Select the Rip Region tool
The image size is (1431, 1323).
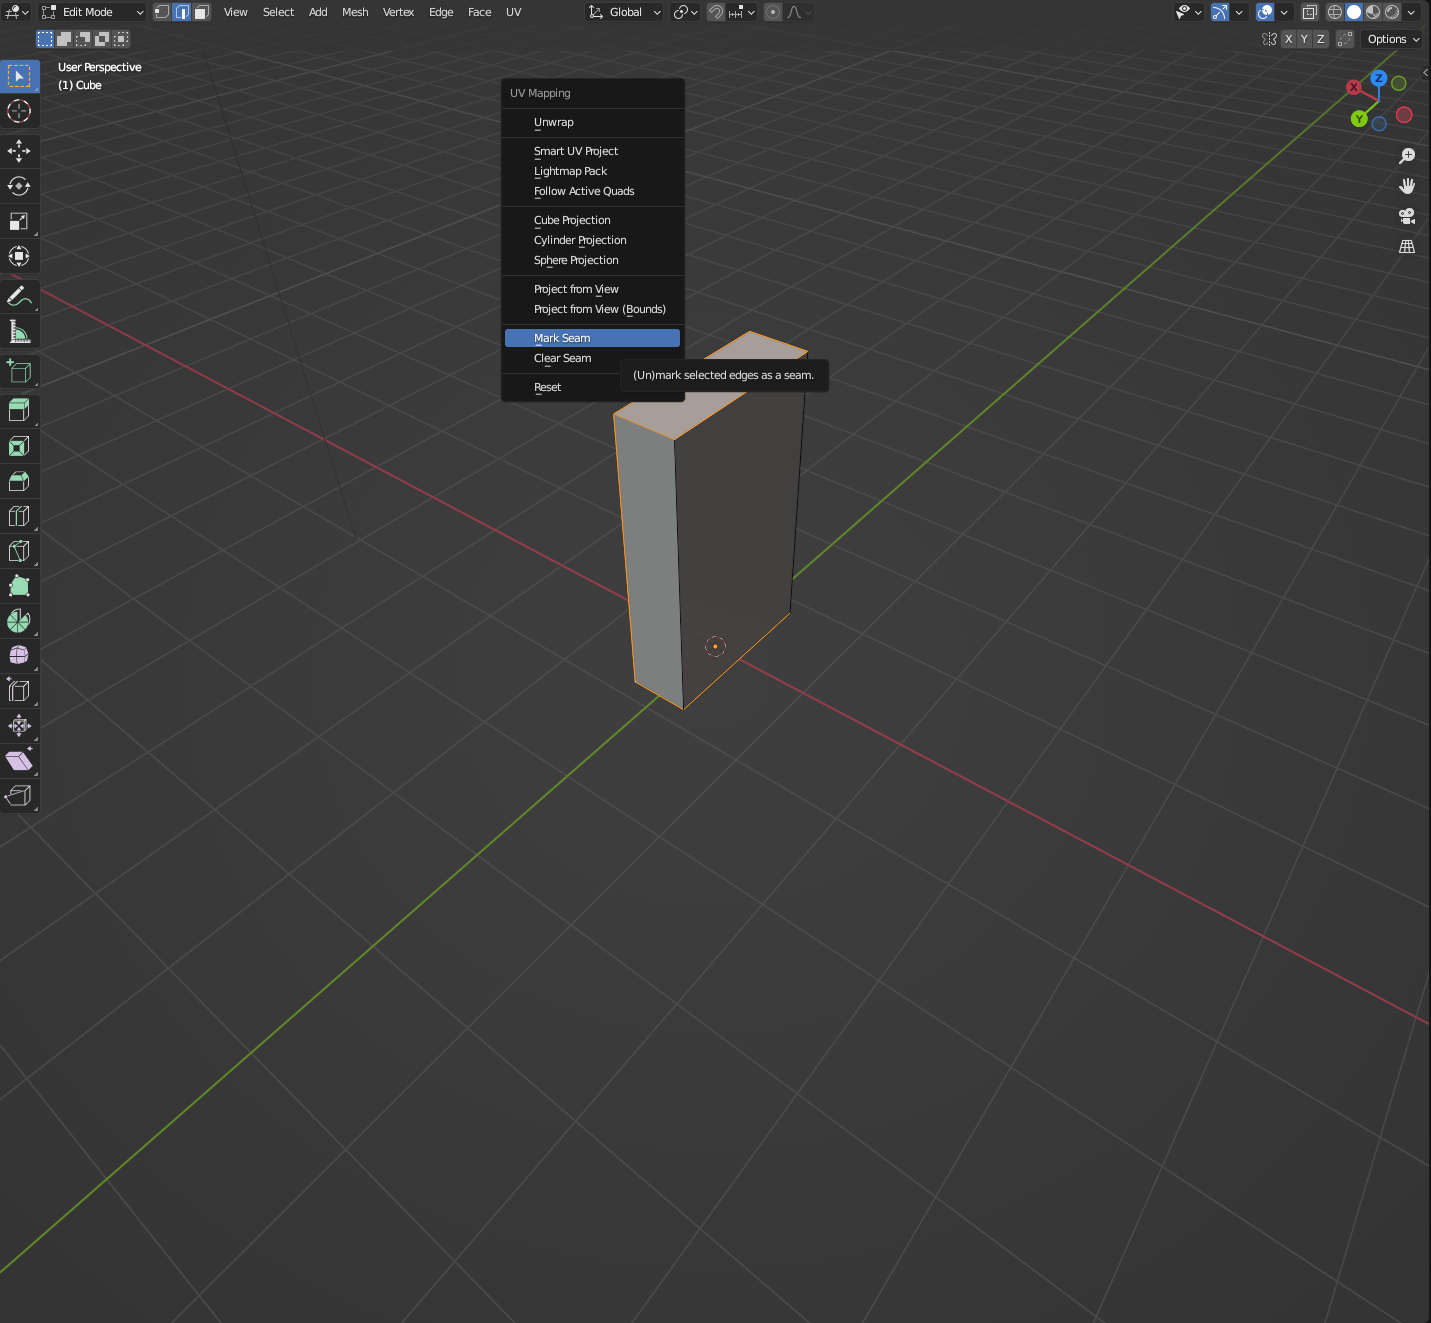[19, 795]
